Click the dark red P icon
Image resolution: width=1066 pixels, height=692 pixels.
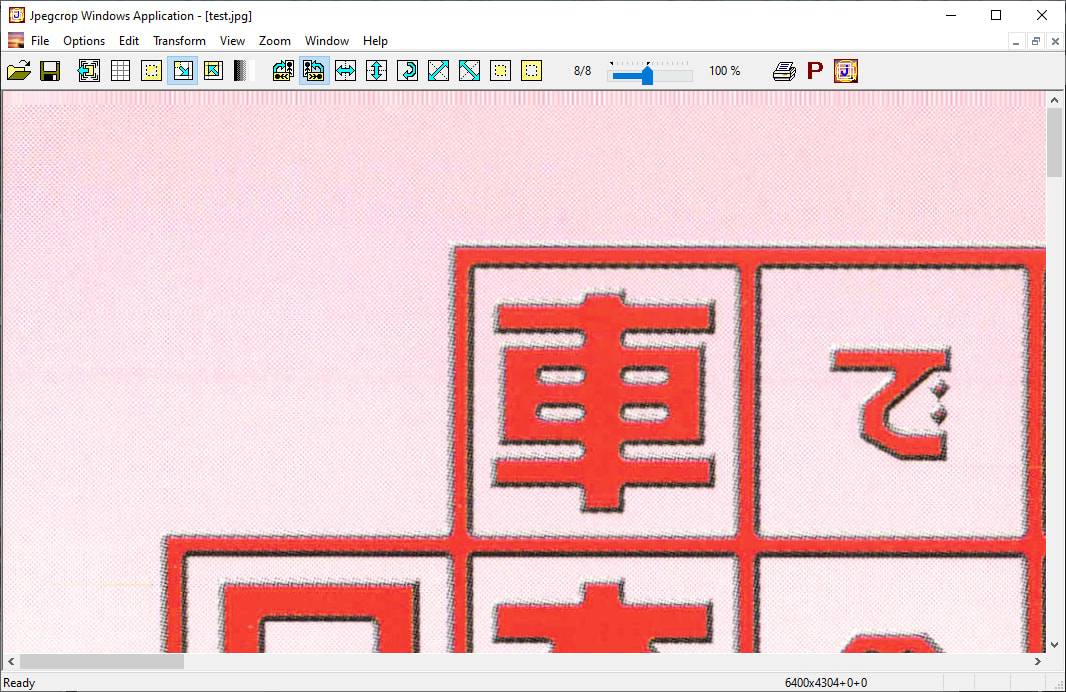coord(815,71)
